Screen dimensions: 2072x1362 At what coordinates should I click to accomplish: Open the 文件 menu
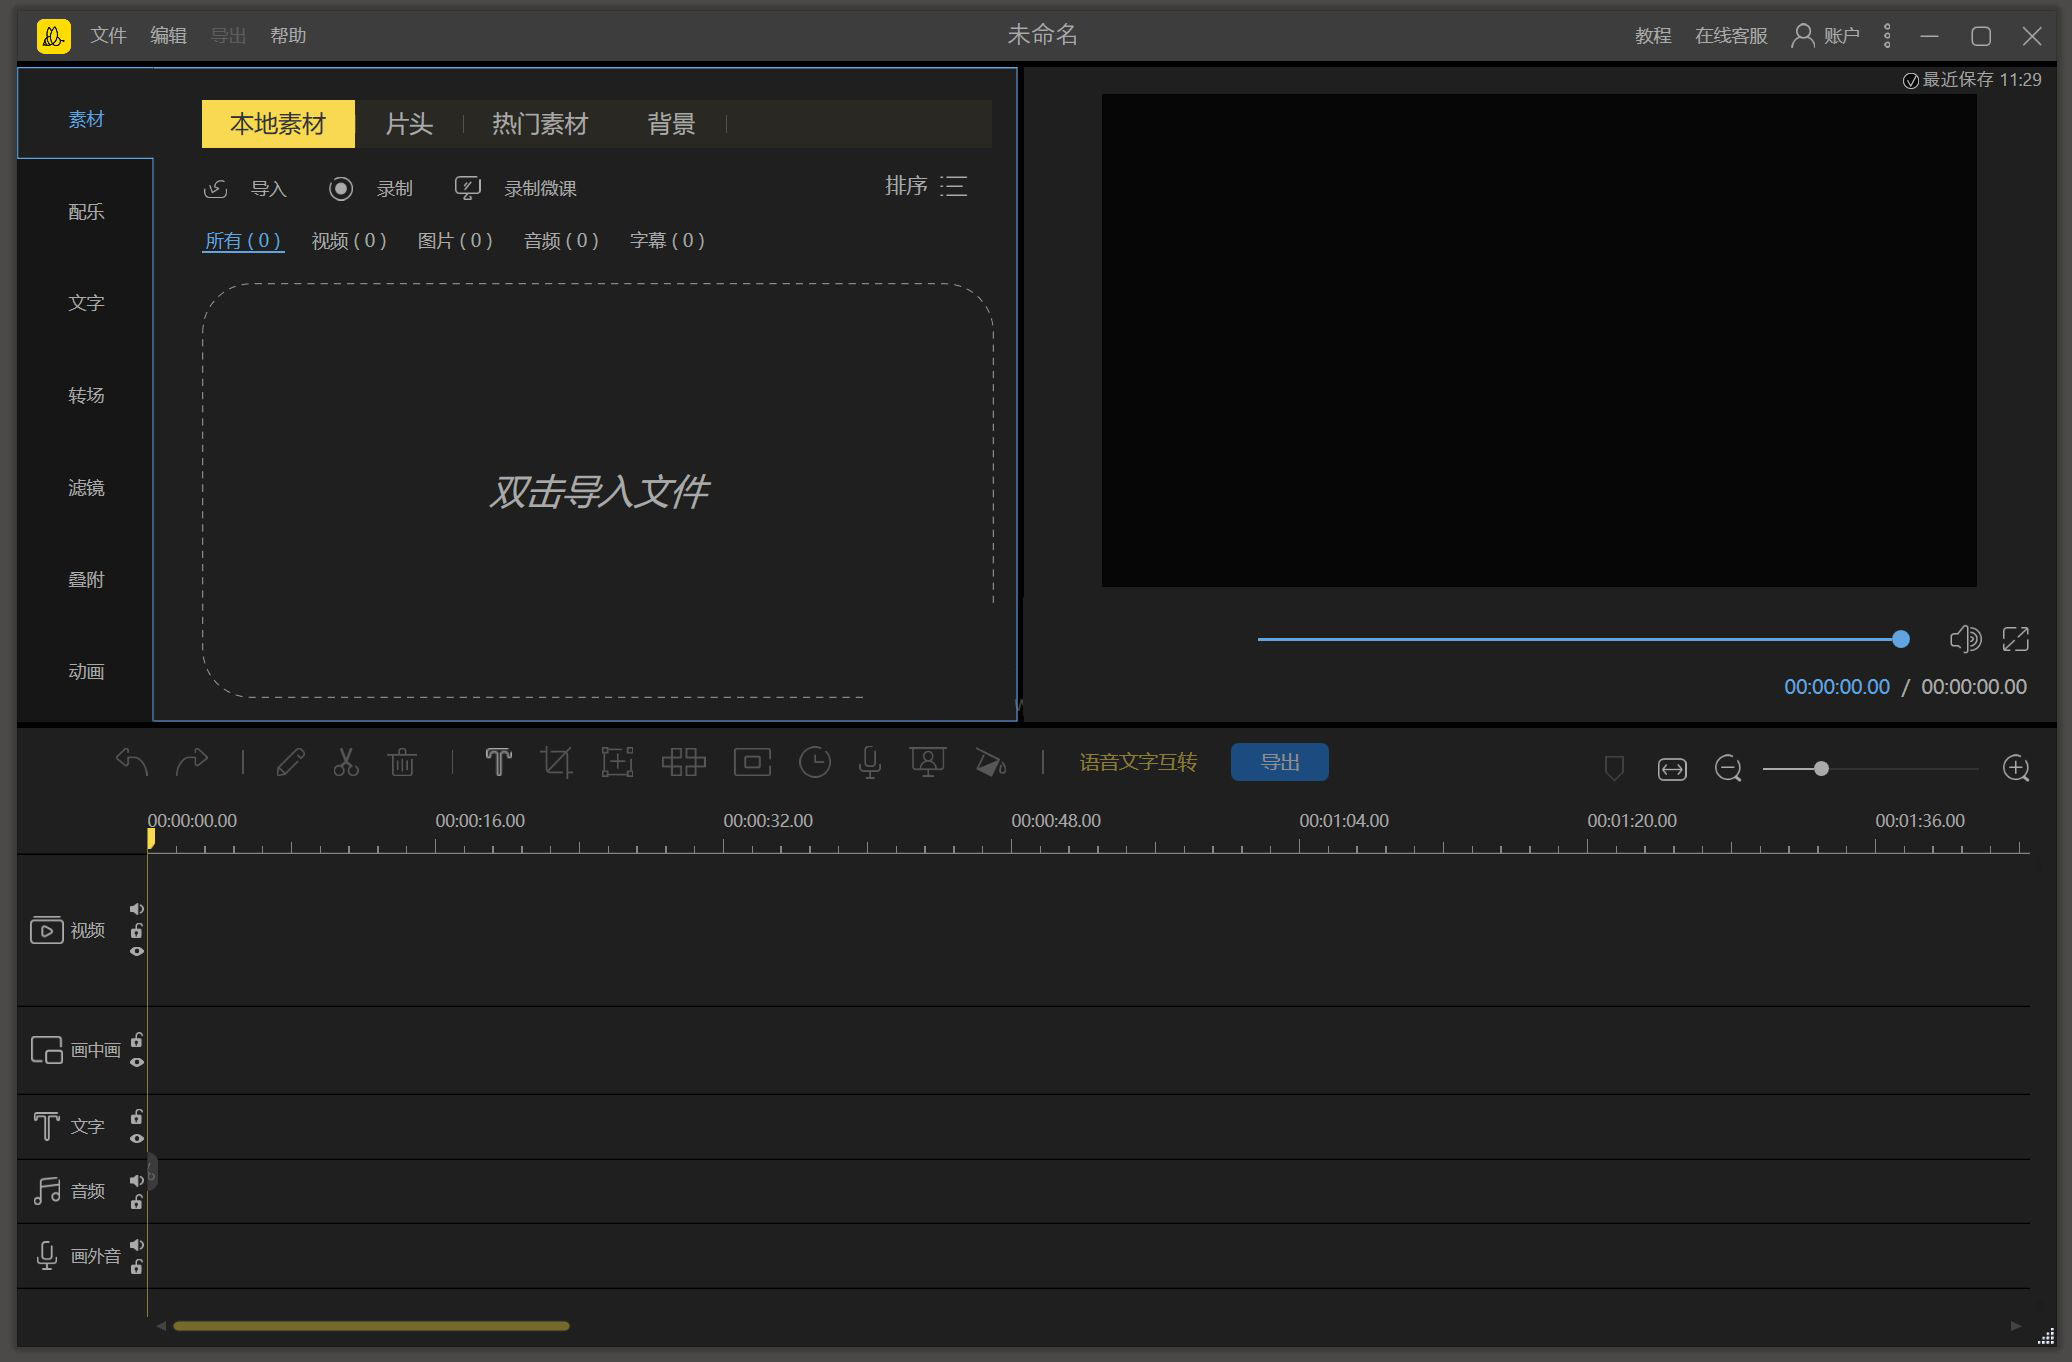(108, 36)
